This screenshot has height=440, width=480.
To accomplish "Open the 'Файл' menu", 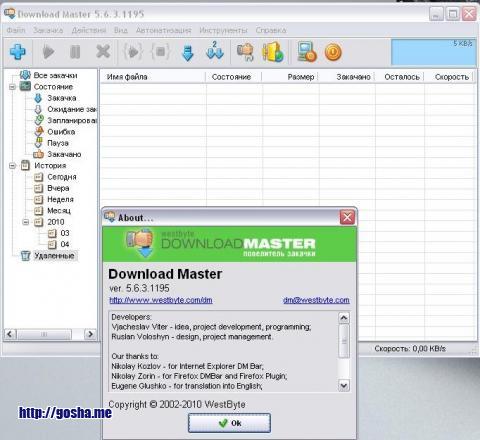I will point(16,30).
